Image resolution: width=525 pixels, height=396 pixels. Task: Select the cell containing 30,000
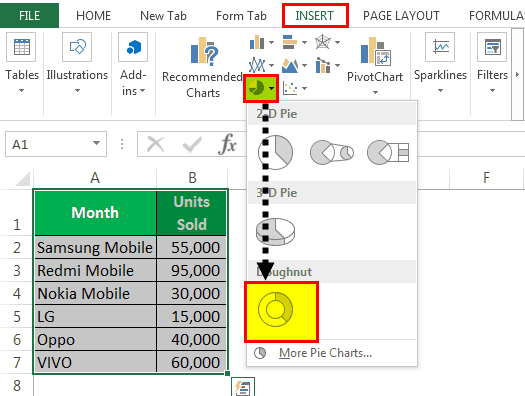[192, 294]
